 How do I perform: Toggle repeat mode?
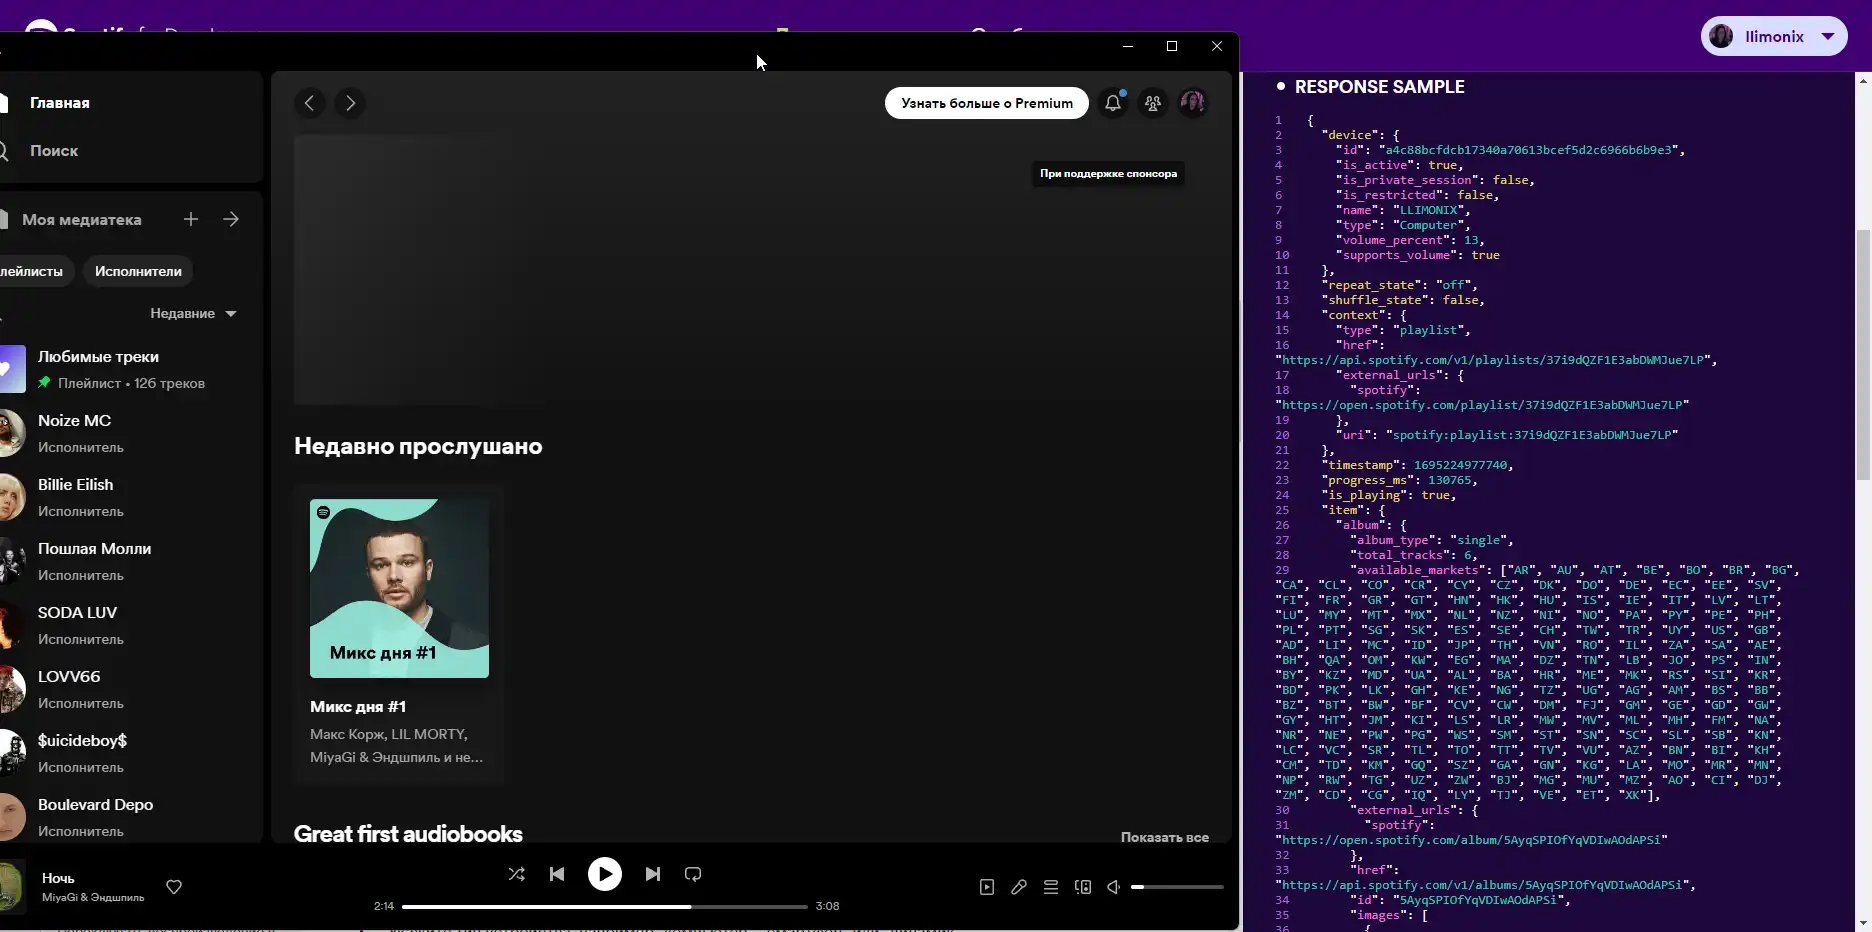(693, 874)
